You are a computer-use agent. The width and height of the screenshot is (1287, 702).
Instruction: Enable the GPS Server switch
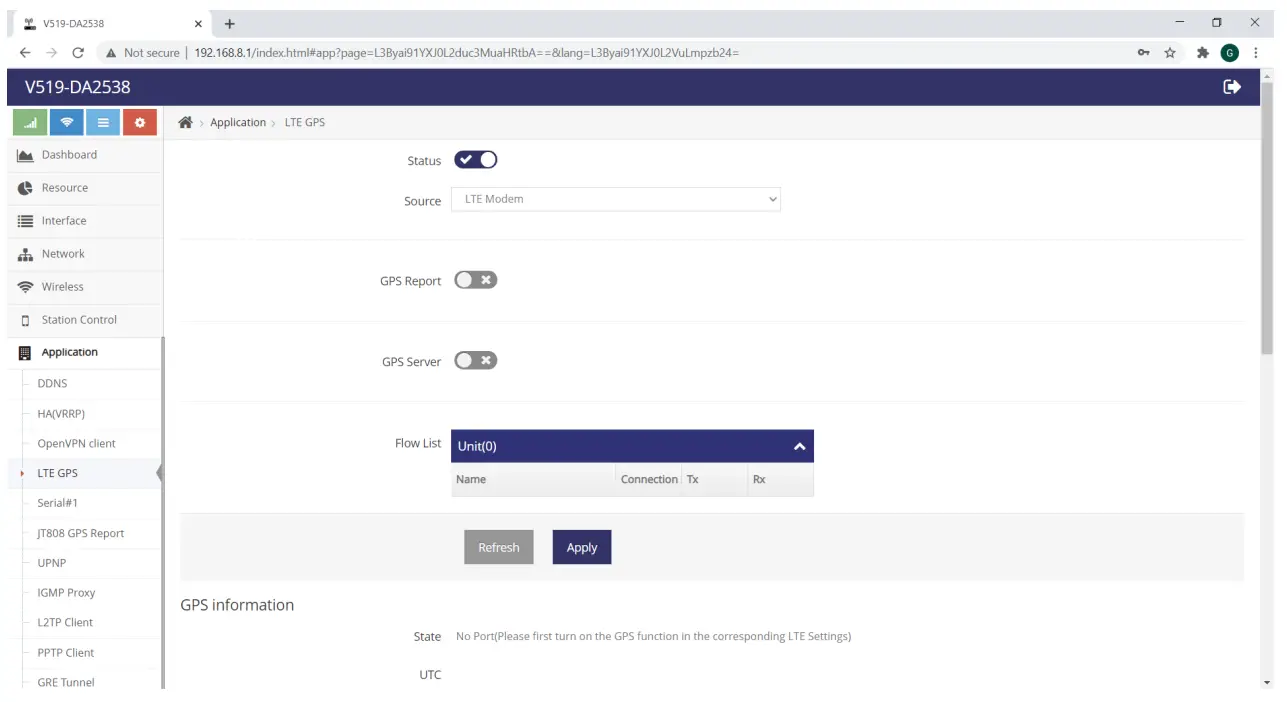[476, 361]
